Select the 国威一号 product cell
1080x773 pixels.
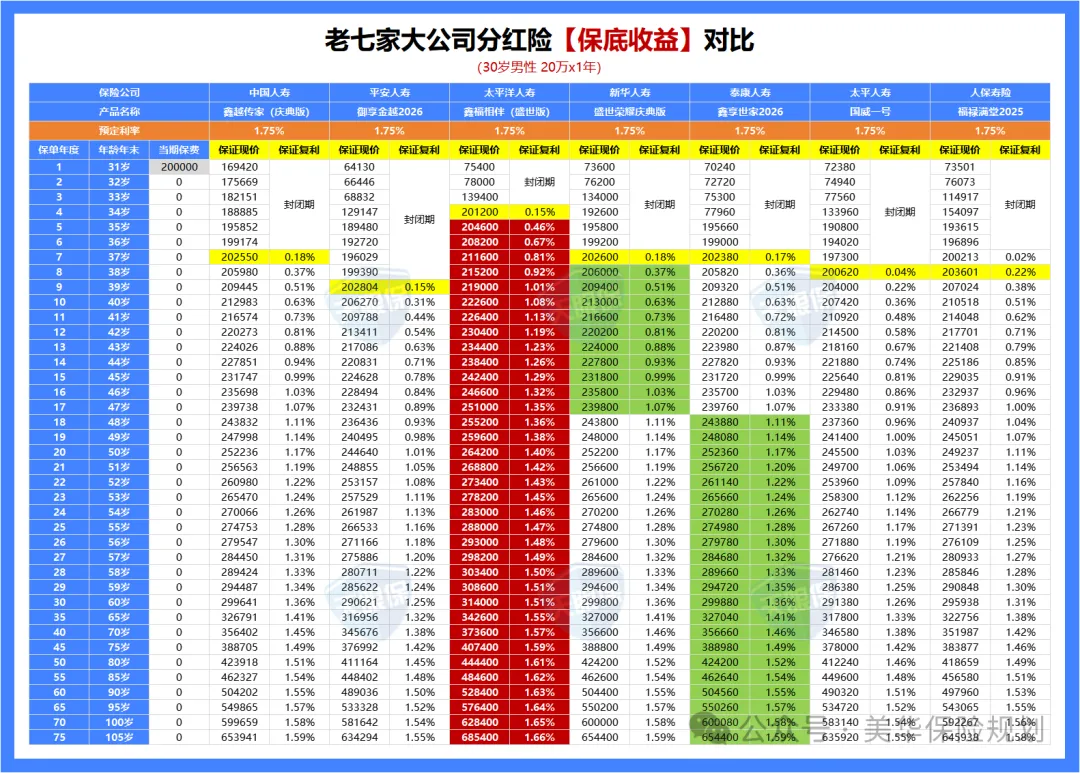tap(870, 111)
